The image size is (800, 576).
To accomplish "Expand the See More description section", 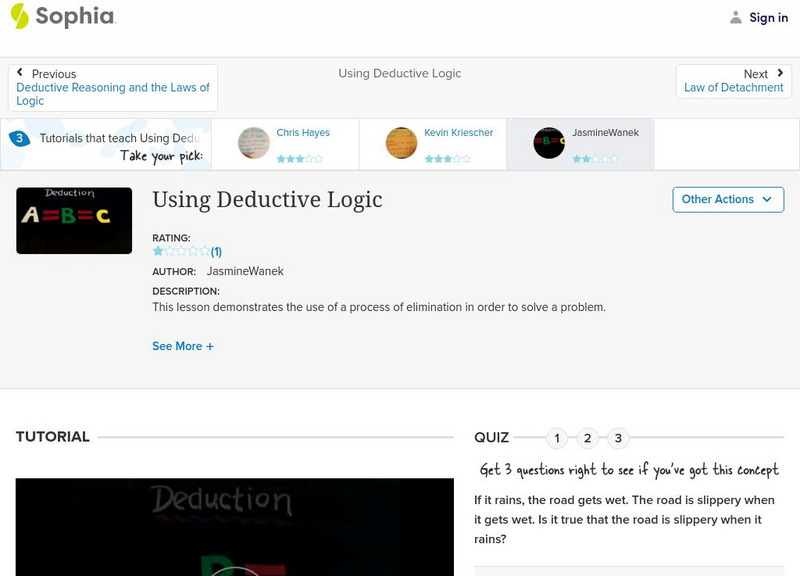I will tap(183, 346).
